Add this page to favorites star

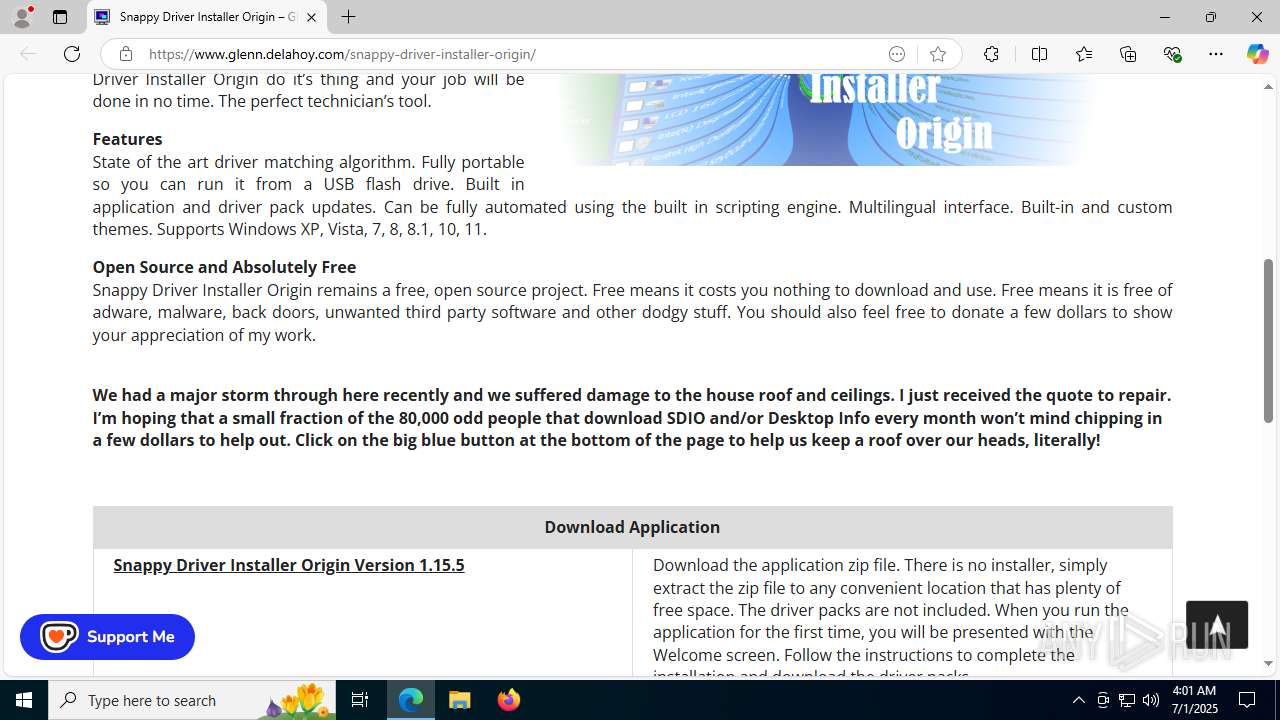click(937, 54)
